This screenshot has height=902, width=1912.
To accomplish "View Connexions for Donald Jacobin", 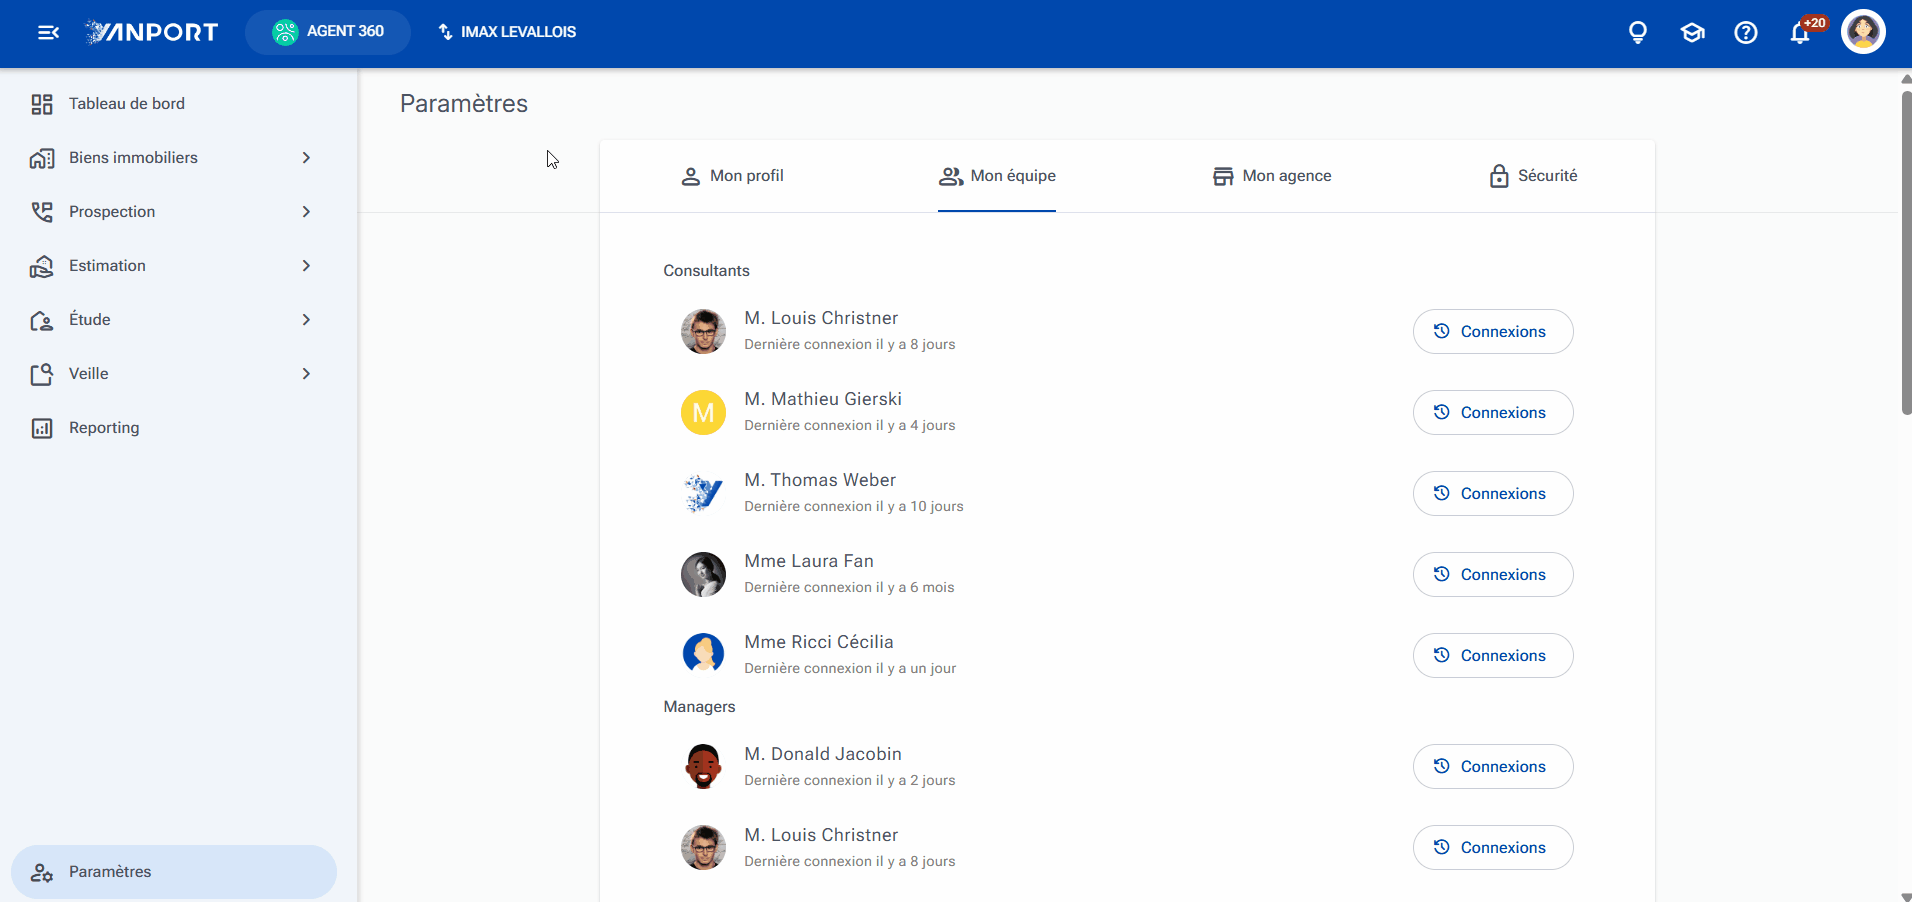I will (x=1493, y=767).
